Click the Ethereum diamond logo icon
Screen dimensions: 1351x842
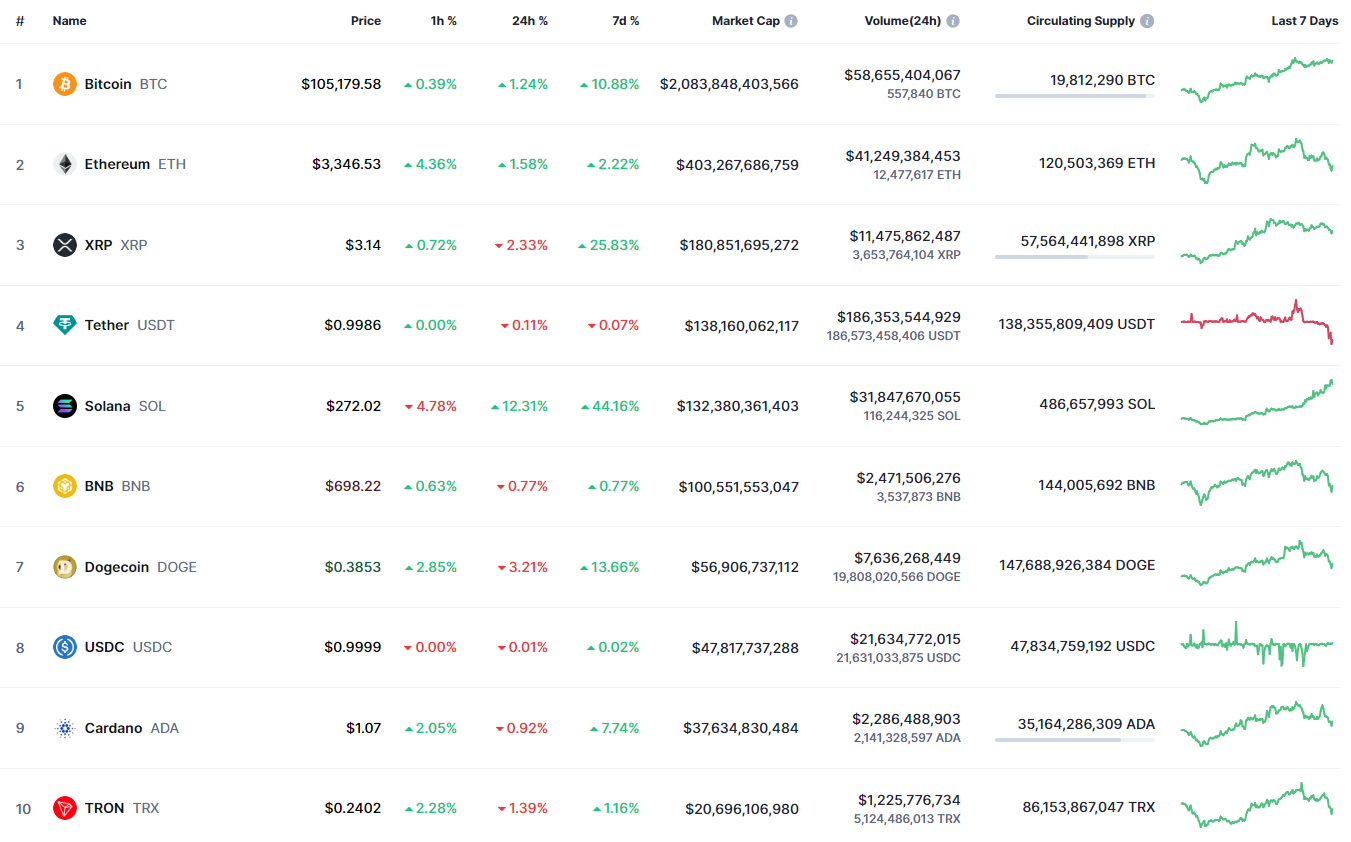64,164
